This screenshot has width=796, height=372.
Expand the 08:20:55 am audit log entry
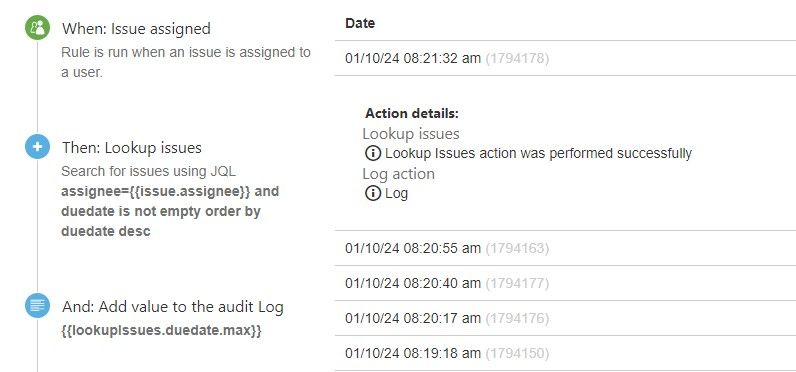566,248
